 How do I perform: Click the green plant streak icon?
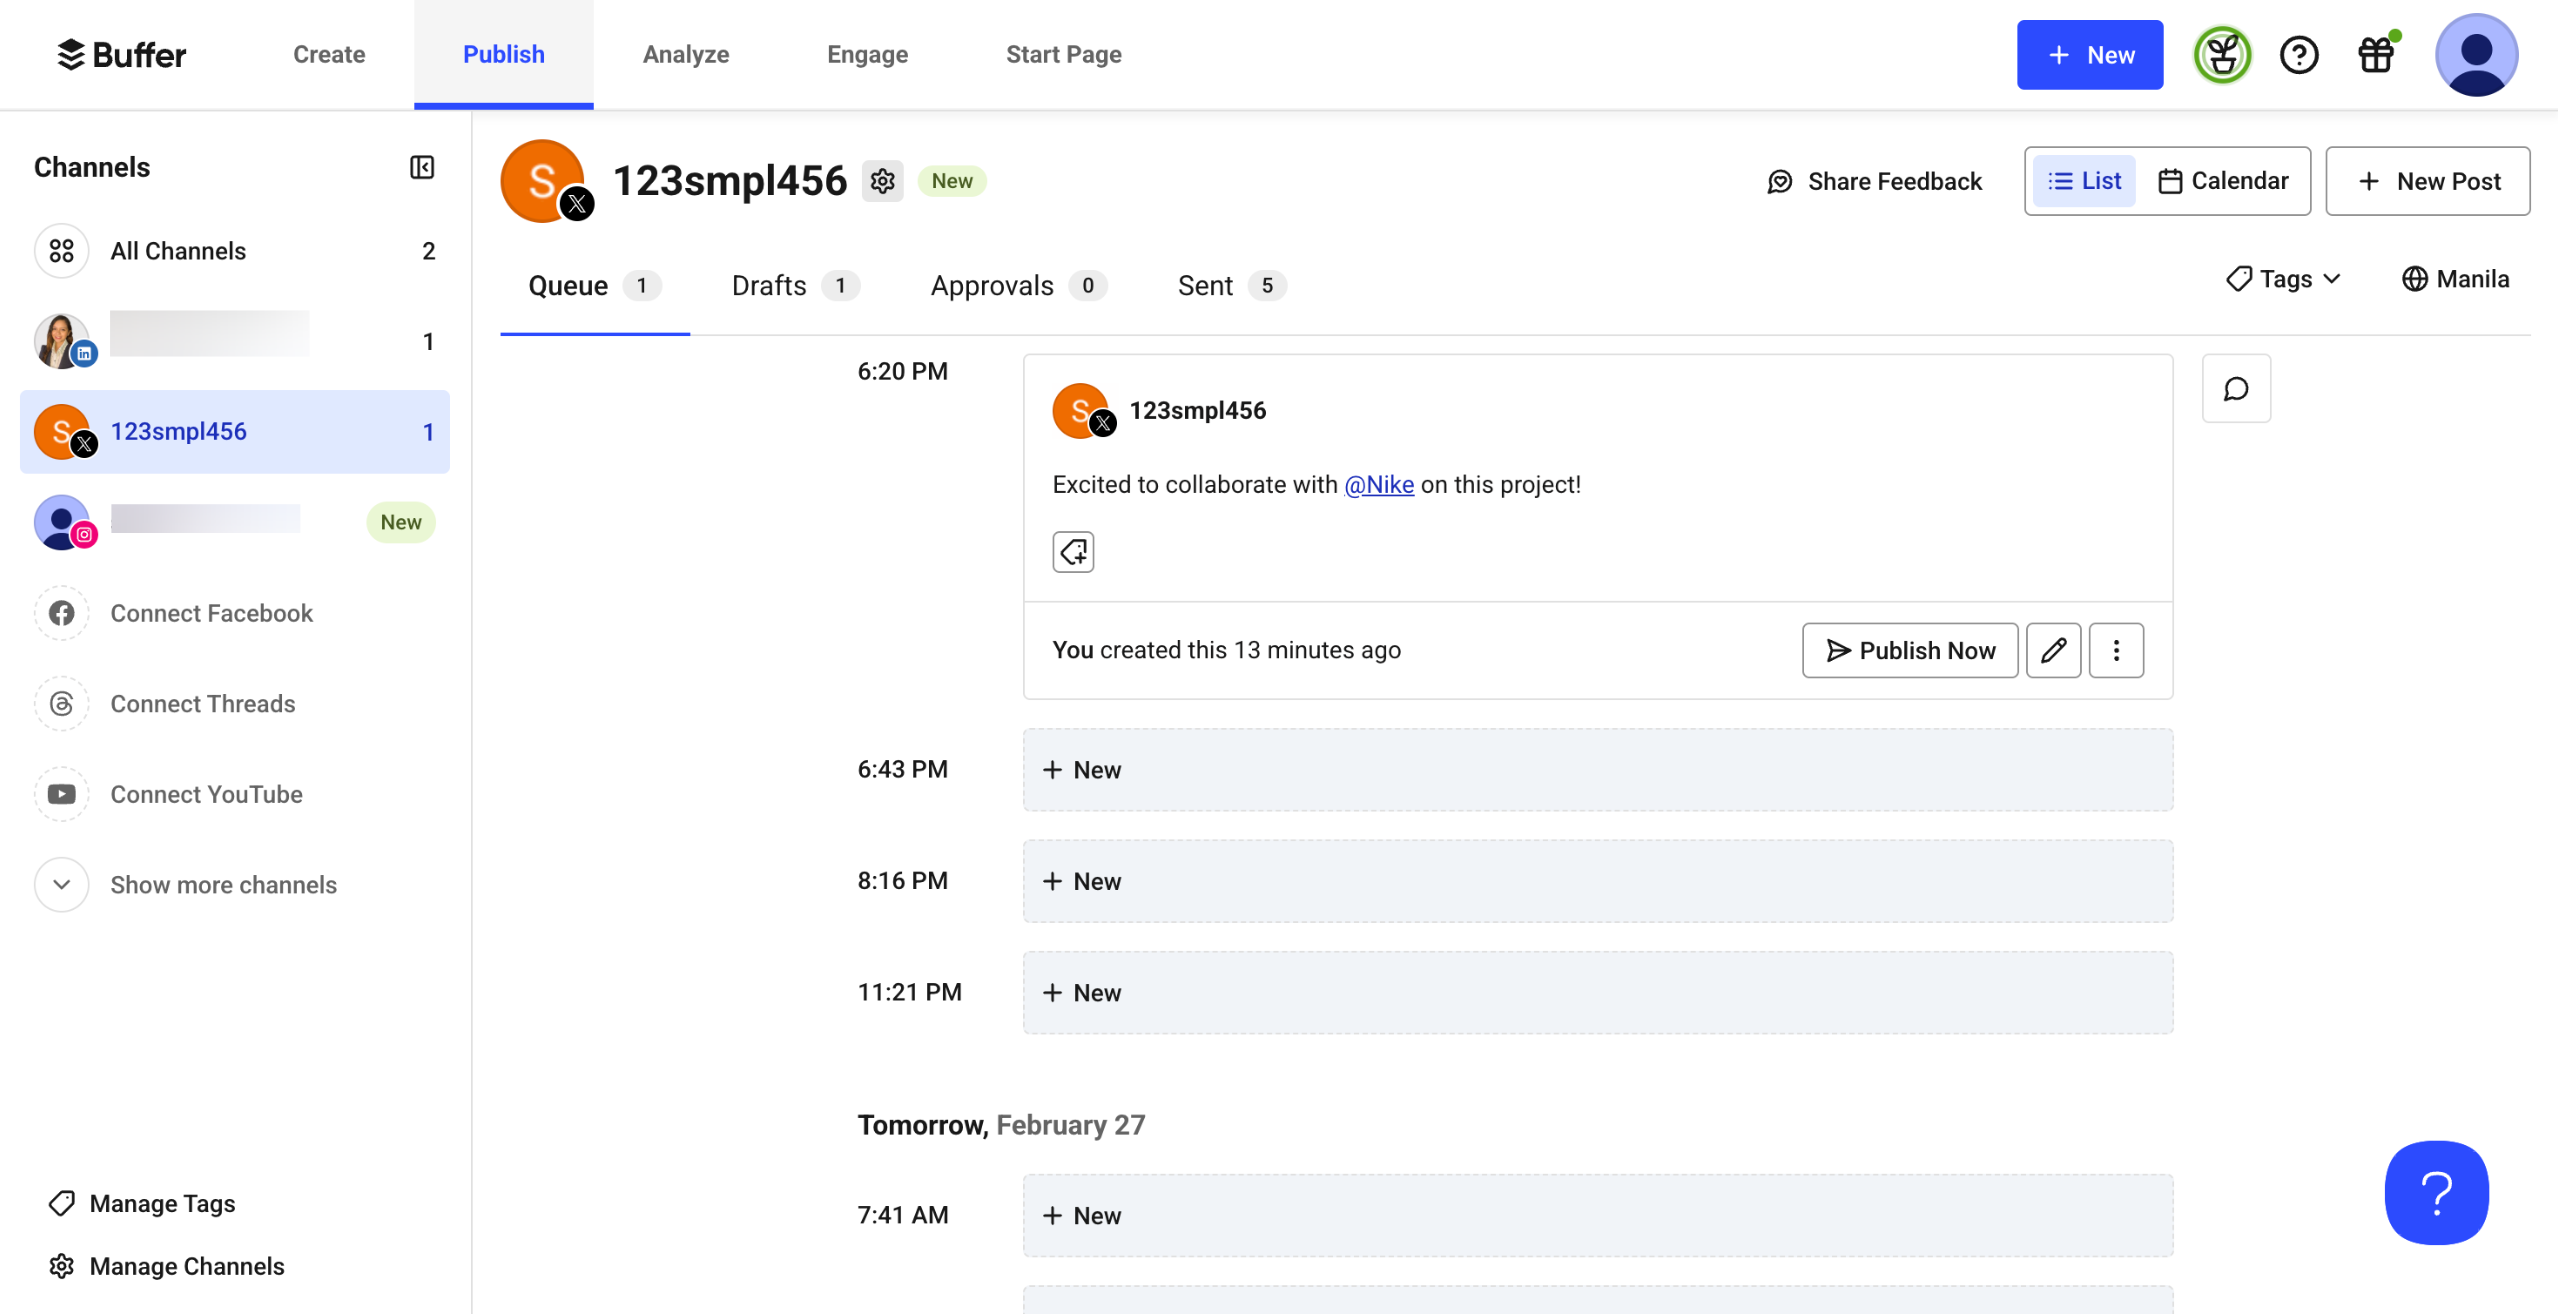(2222, 55)
